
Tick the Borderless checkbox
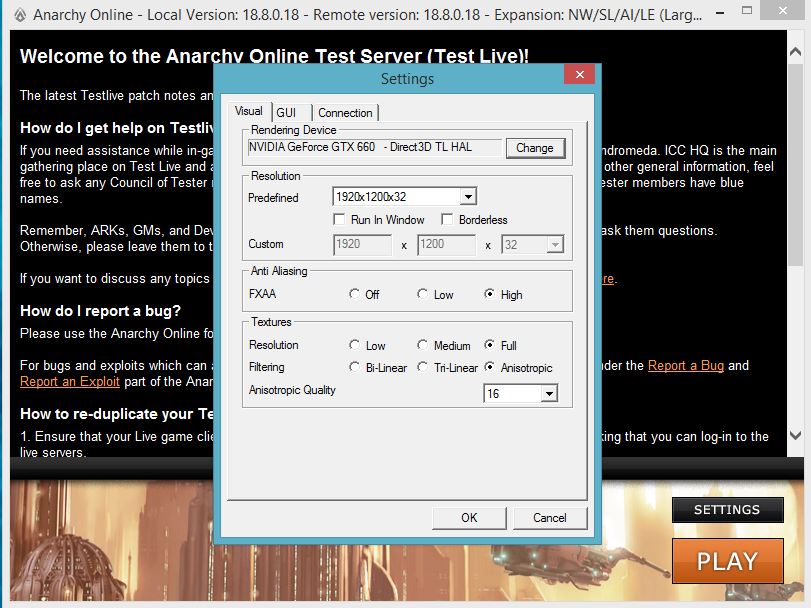click(447, 220)
